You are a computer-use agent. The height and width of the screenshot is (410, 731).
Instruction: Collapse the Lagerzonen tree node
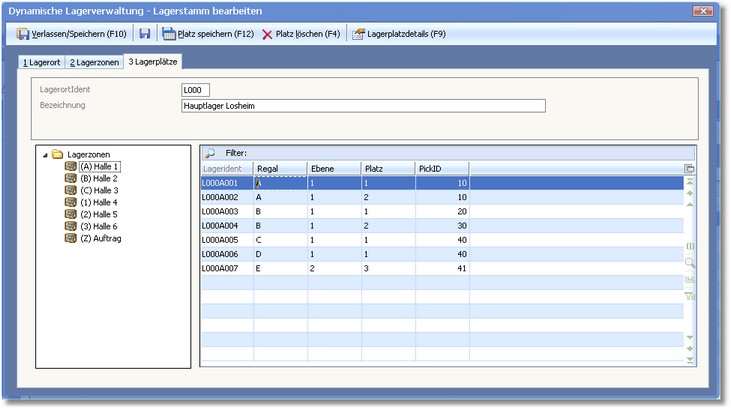tap(45, 155)
